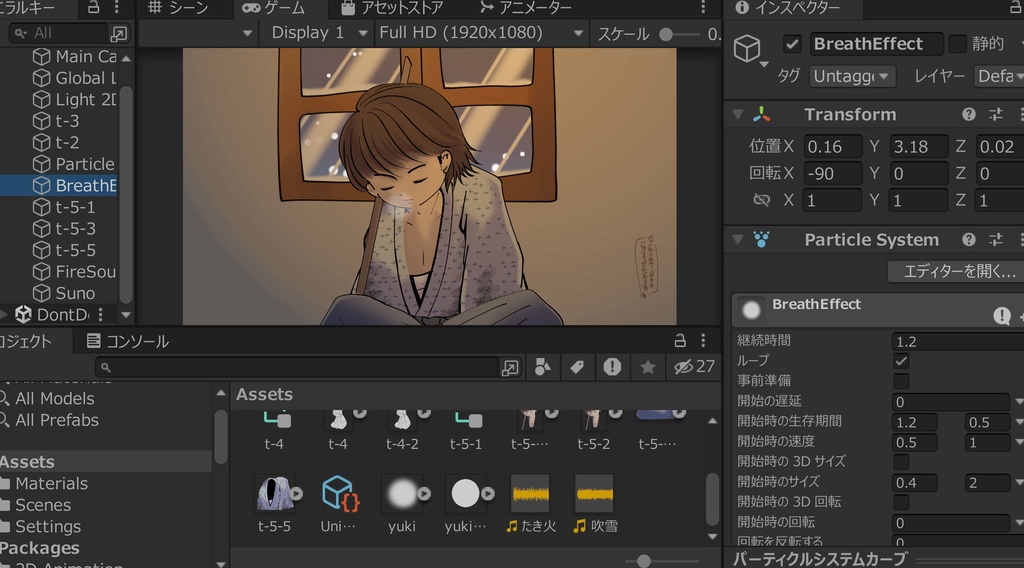The height and width of the screenshot is (568, 1024).
Task: Open Transform preset settings icon
Action: pyautogui.click(x=996, y=114)
